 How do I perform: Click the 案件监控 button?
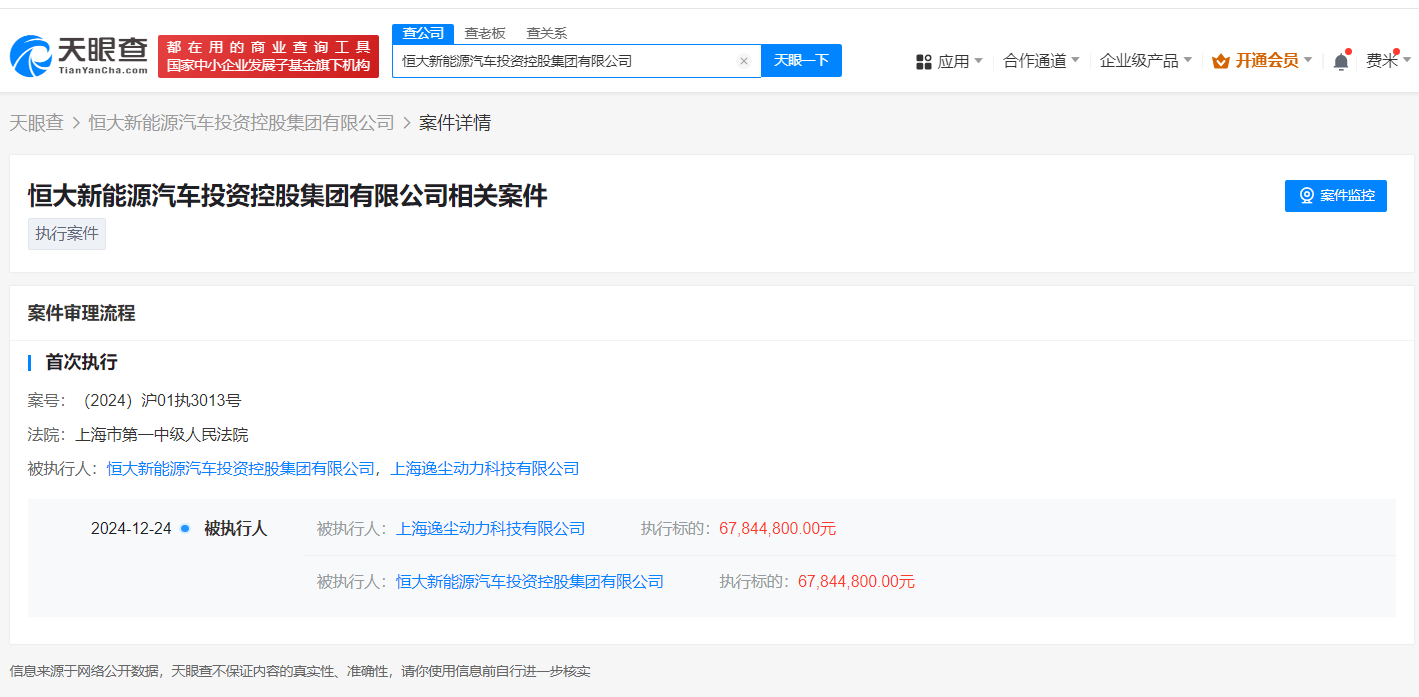(1336, 196)
